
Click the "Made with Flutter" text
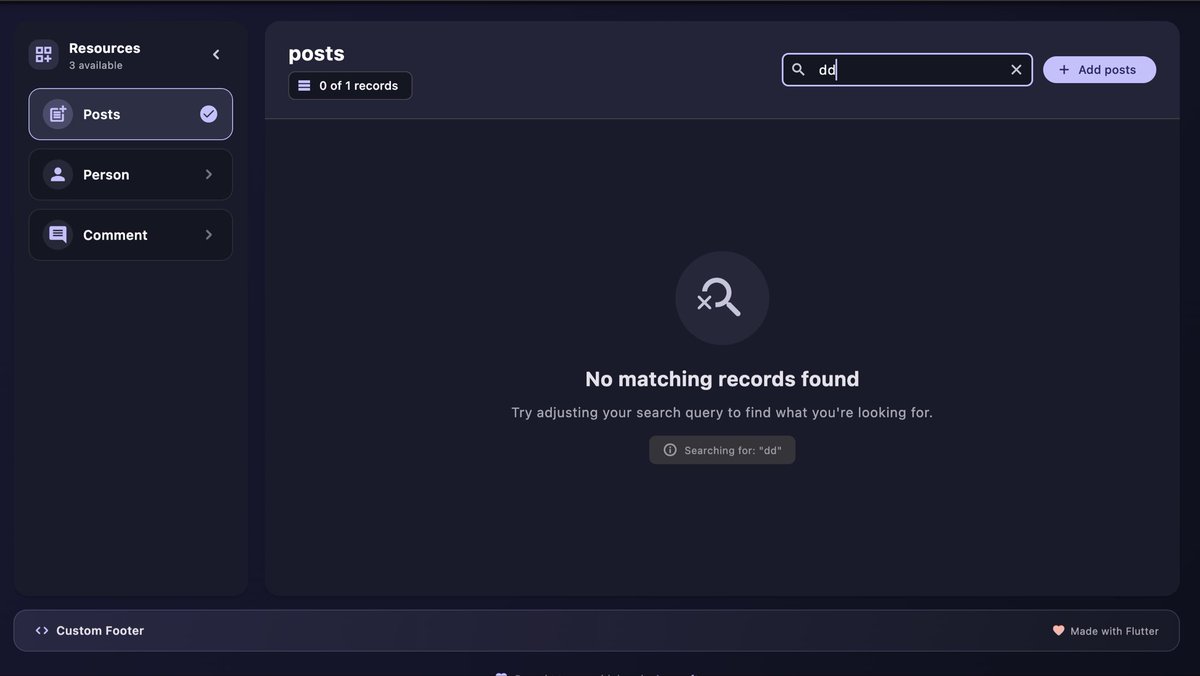1114,631
